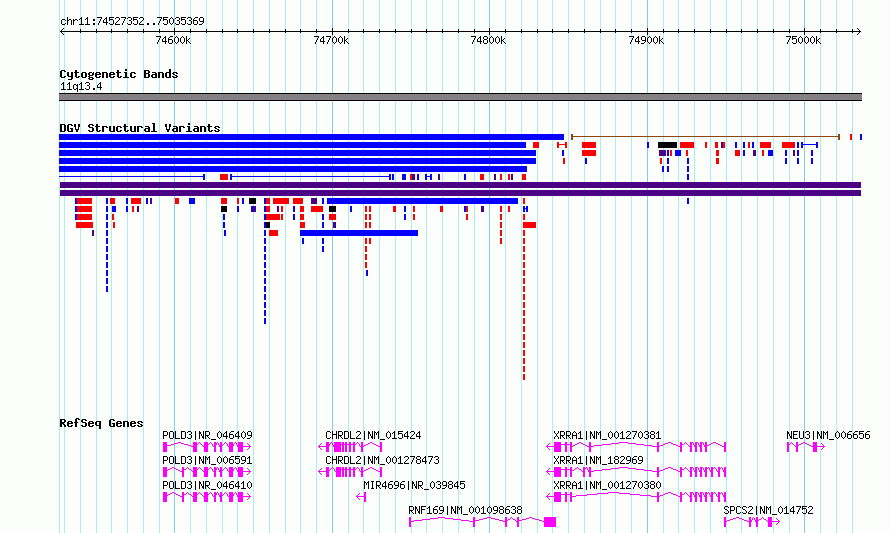Select the lower full-width purple DGV variant
This screenshot has width=890, height=533.
pyautogui.click(x=460, y=193)
